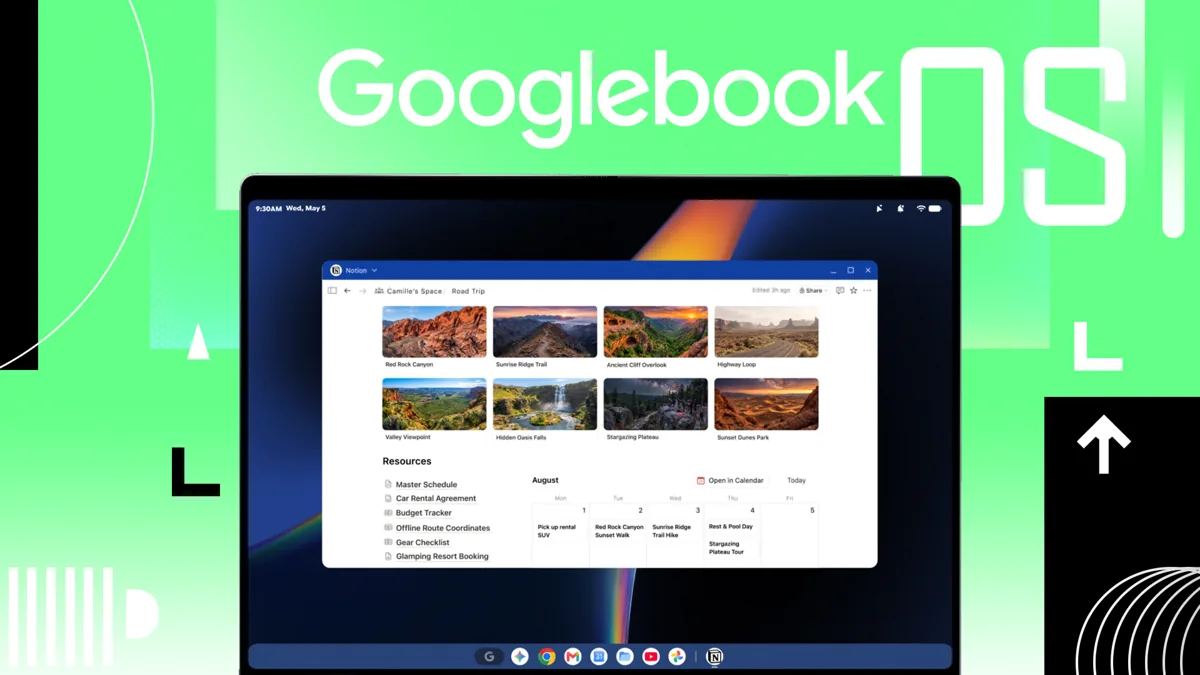
Task: Open Camille's Space breadcrumb
Action: pos(408,291)
